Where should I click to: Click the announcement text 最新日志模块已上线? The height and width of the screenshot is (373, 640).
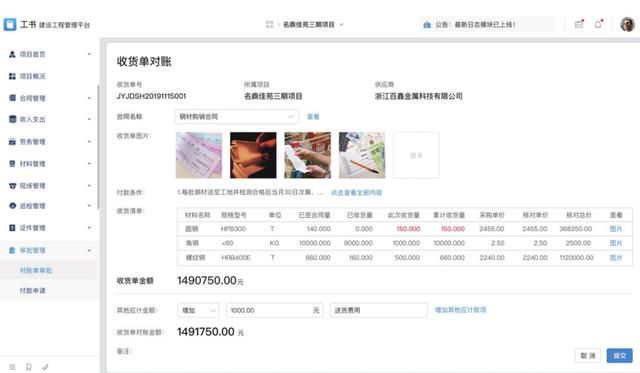tap(485, 25)
